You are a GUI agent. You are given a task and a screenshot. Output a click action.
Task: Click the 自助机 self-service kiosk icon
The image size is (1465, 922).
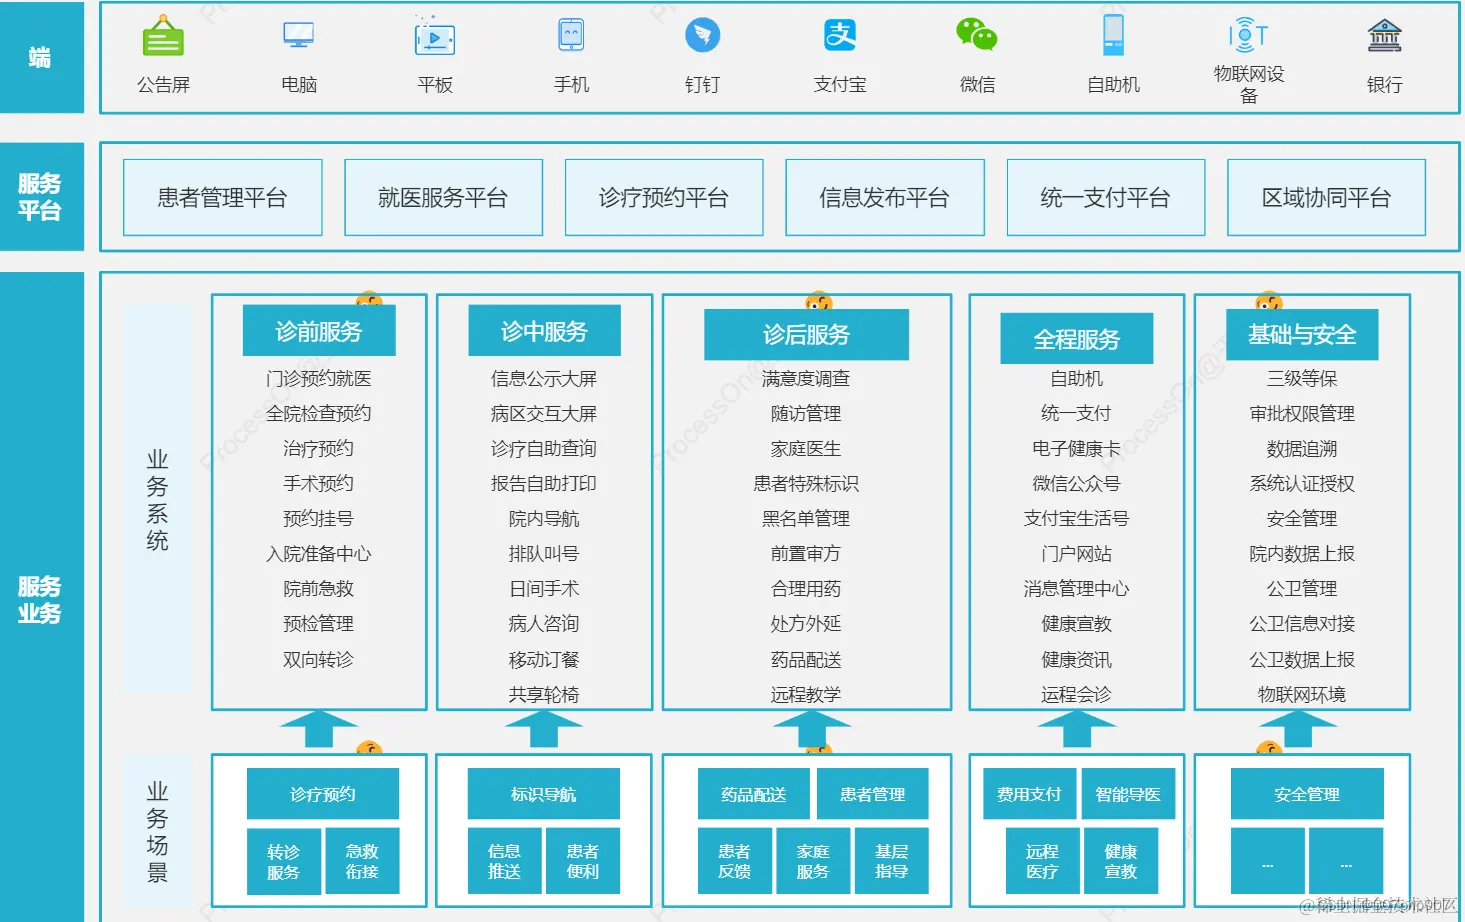(1113, 35)
